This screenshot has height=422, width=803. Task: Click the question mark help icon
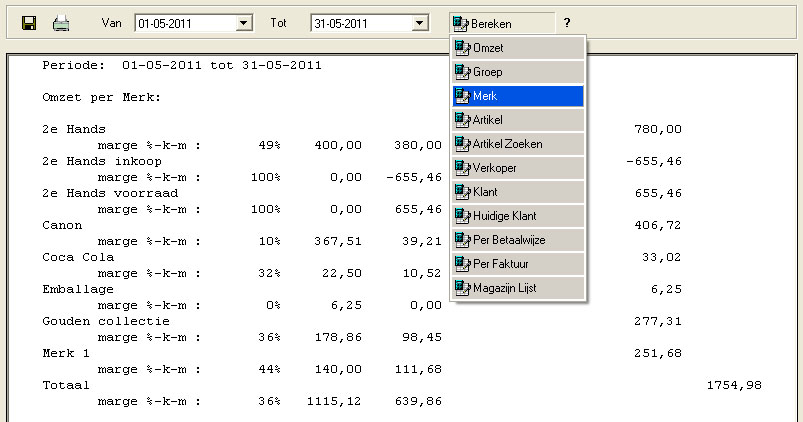pyautogui.click(x=567, y=22)
